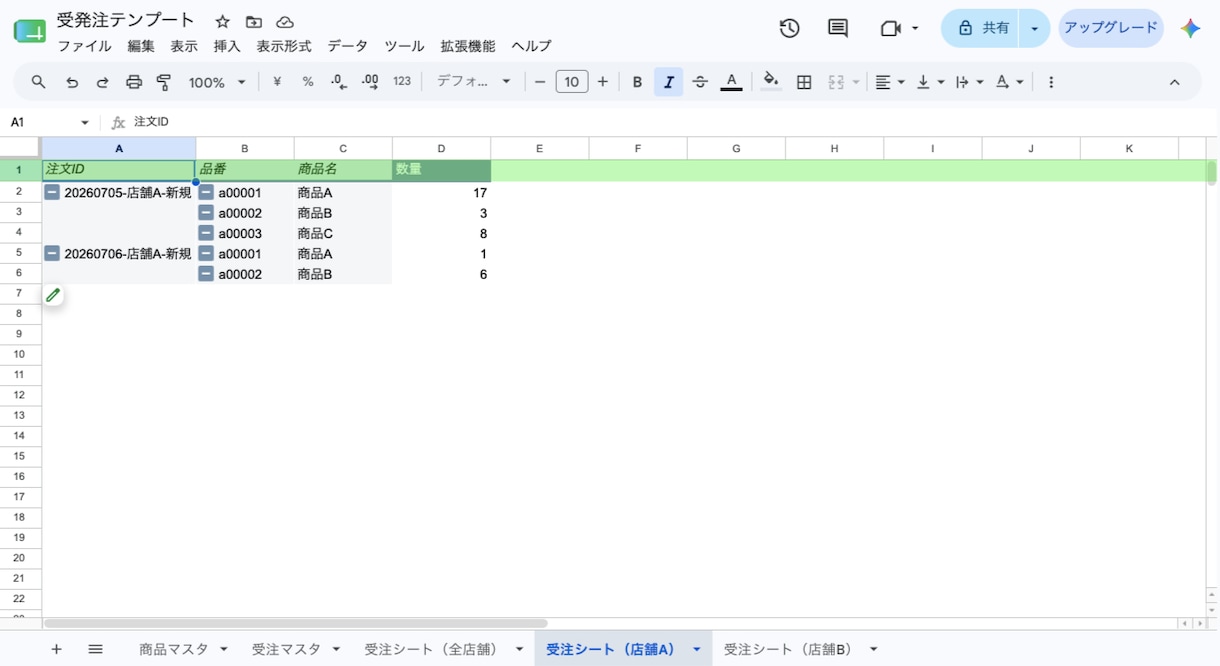Open text wrapping dropdown
This screenshot has height=666, width=1220.
click(969, 82)
